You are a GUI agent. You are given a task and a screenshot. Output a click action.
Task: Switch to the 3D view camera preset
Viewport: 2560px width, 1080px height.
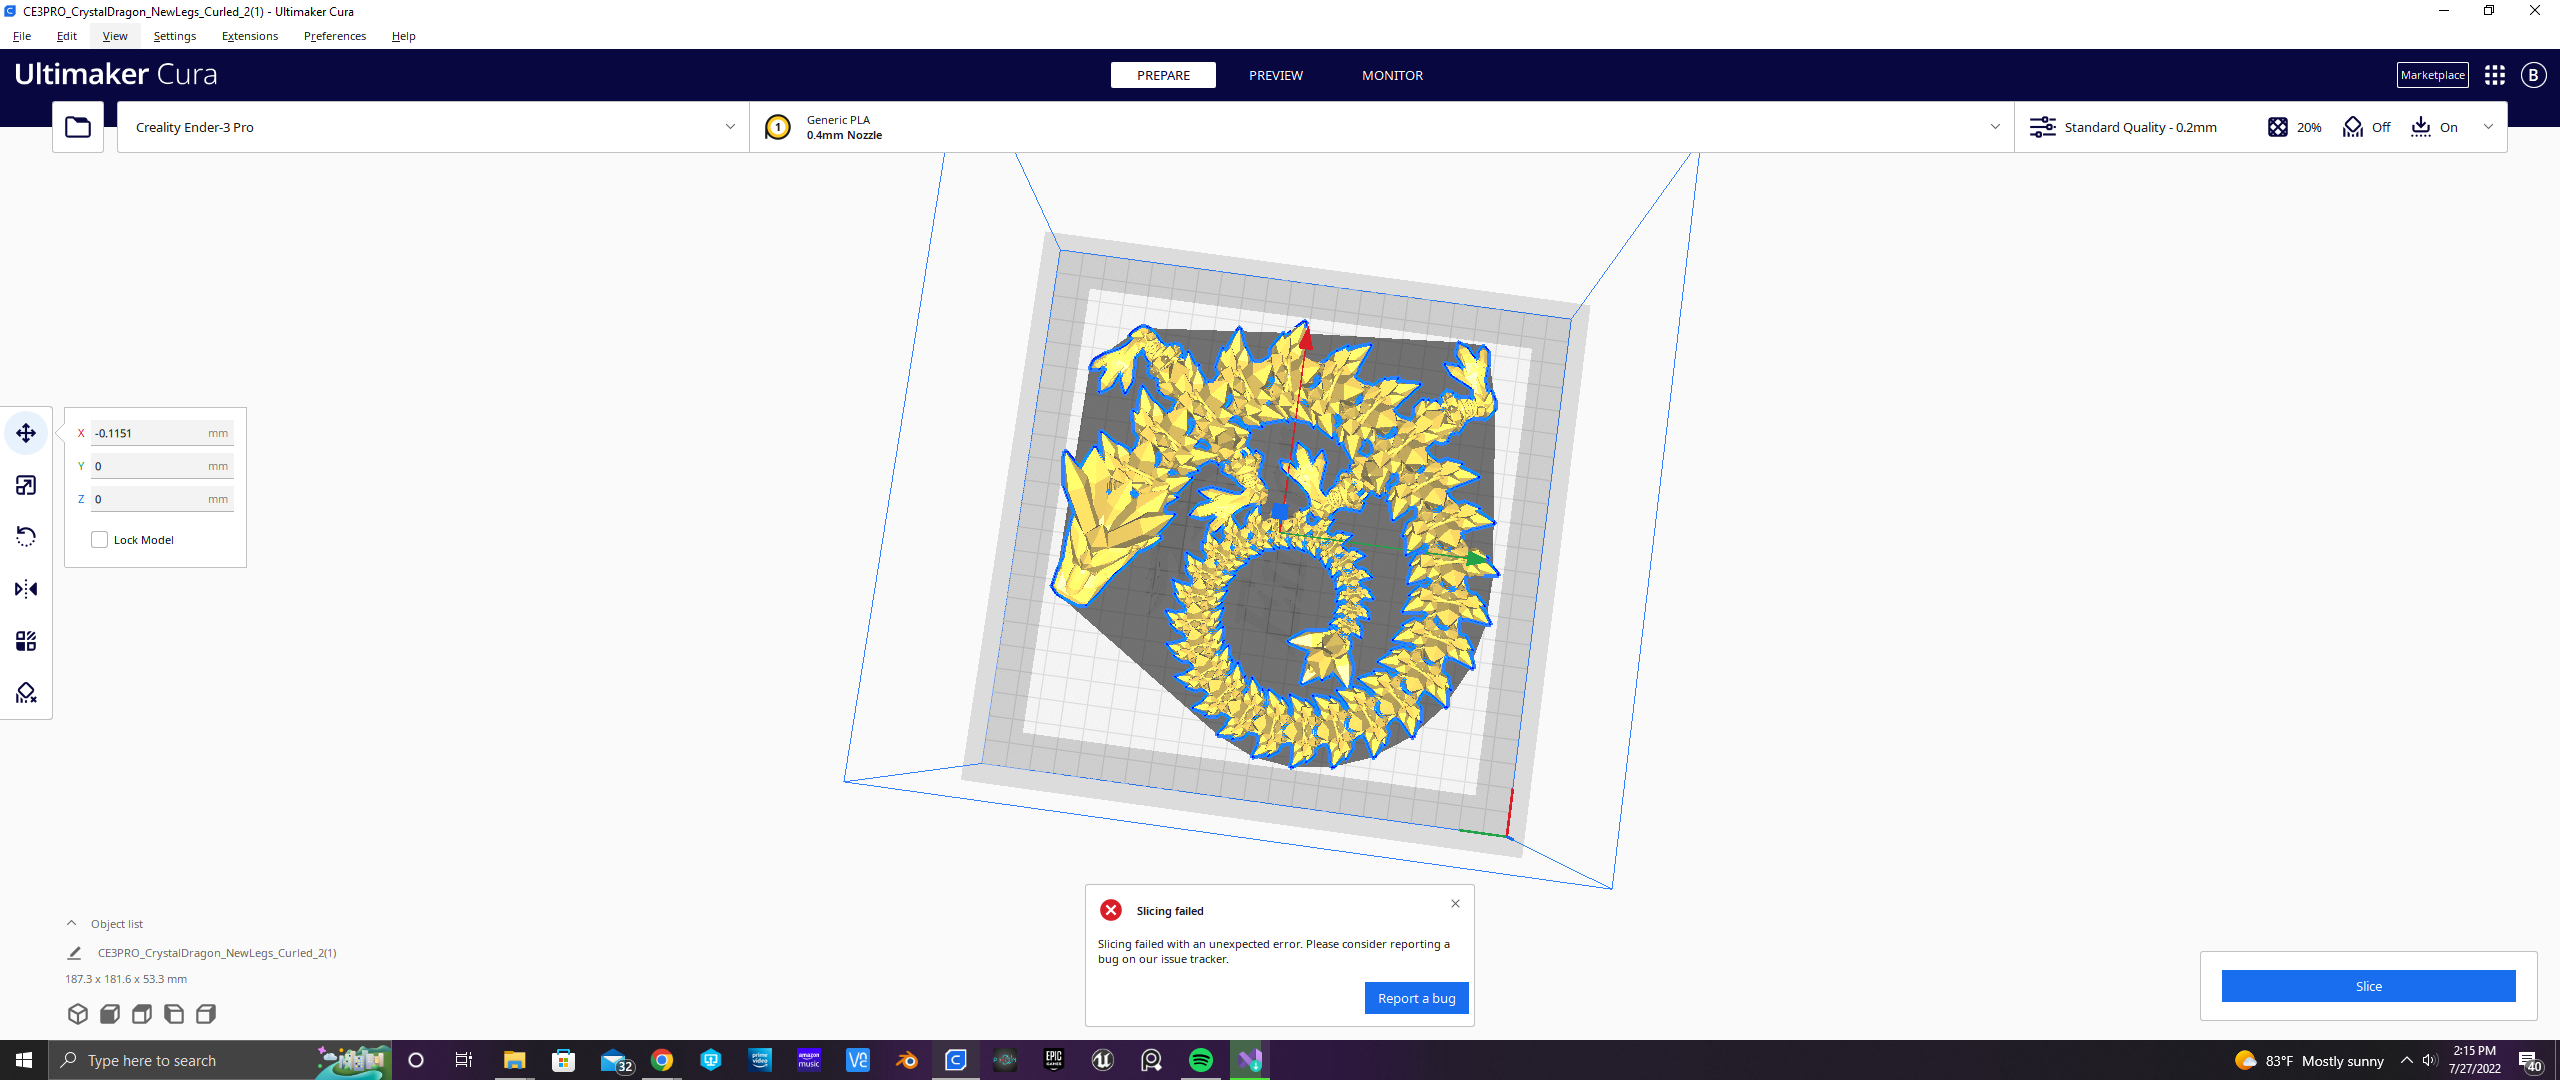click(x=78, y=1013)
